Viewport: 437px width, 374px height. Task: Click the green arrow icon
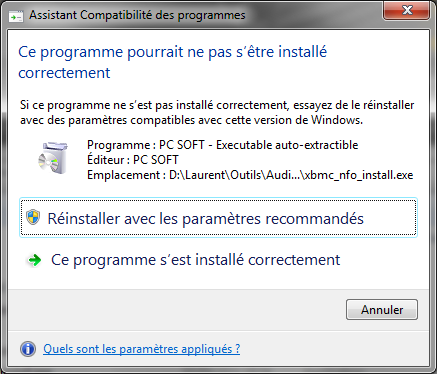click(34, 260)
